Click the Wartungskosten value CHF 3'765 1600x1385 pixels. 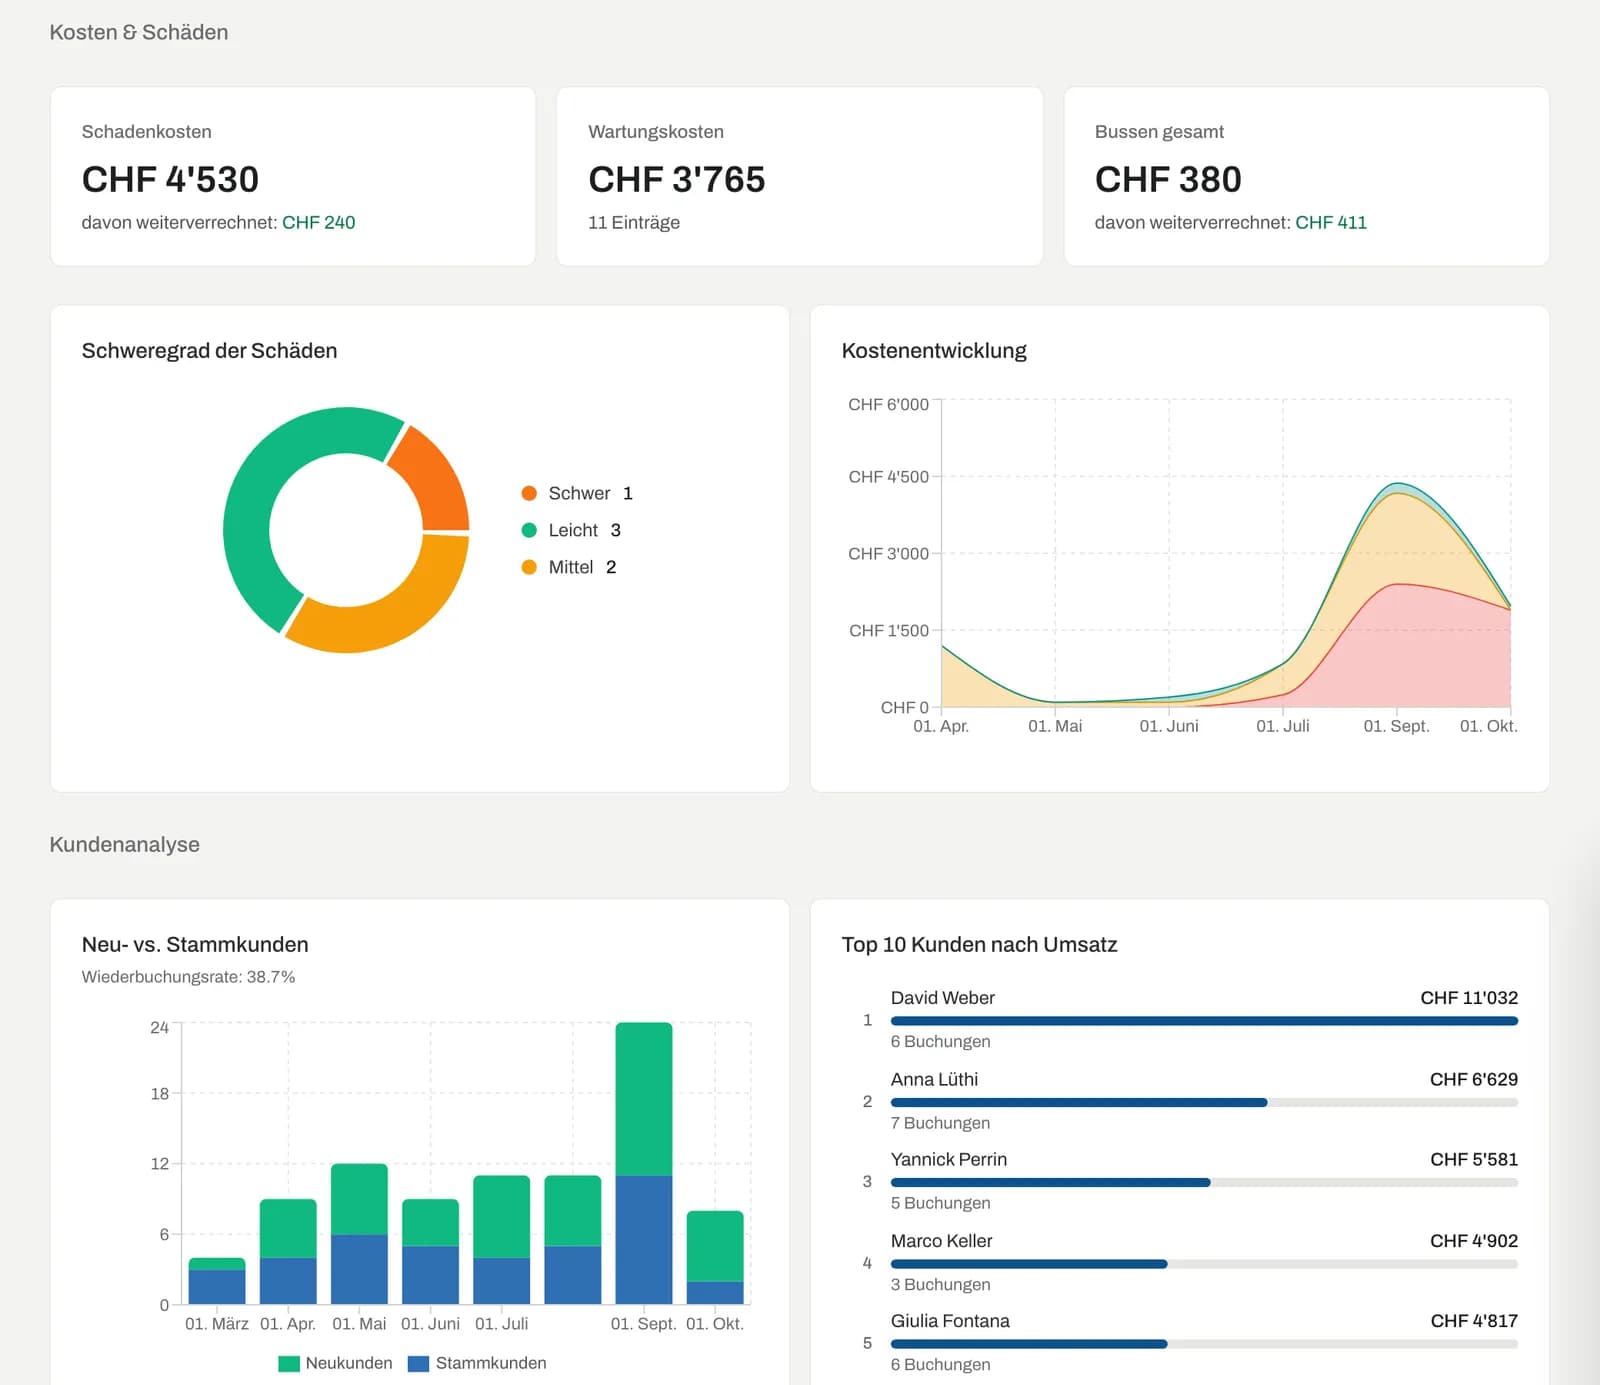pos(677,179)
